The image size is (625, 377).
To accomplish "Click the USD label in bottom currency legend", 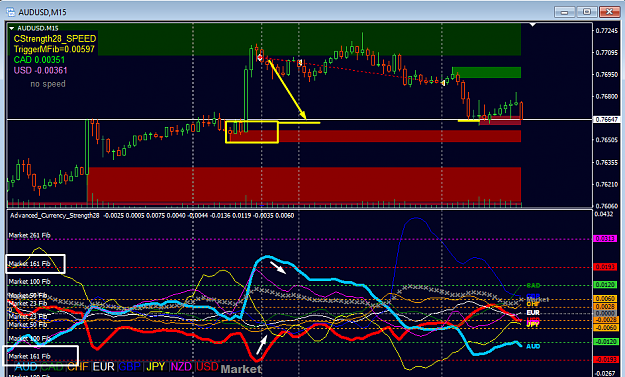I will (207, 367).
